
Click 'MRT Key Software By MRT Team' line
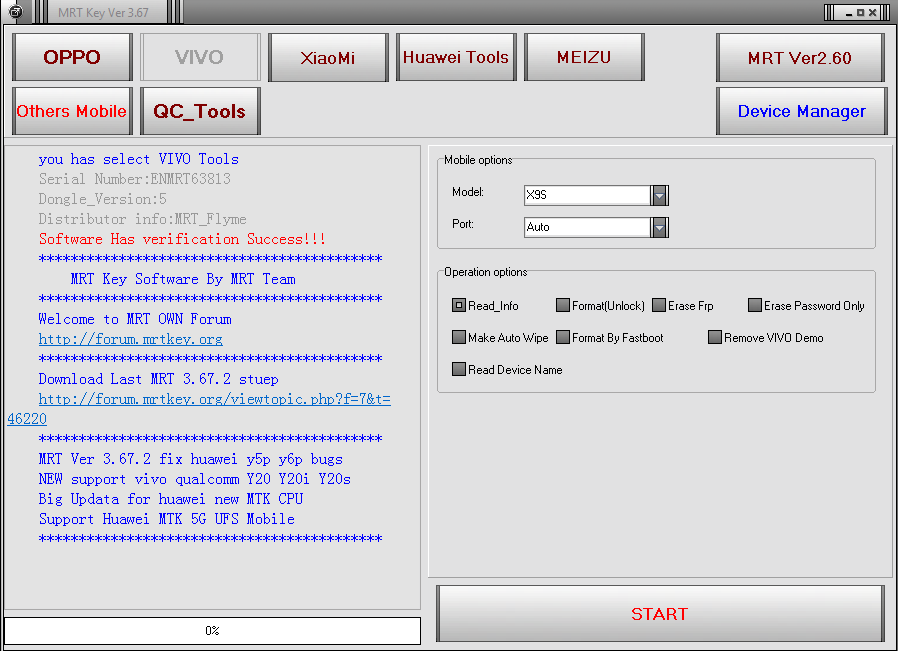tap(183, 279)
